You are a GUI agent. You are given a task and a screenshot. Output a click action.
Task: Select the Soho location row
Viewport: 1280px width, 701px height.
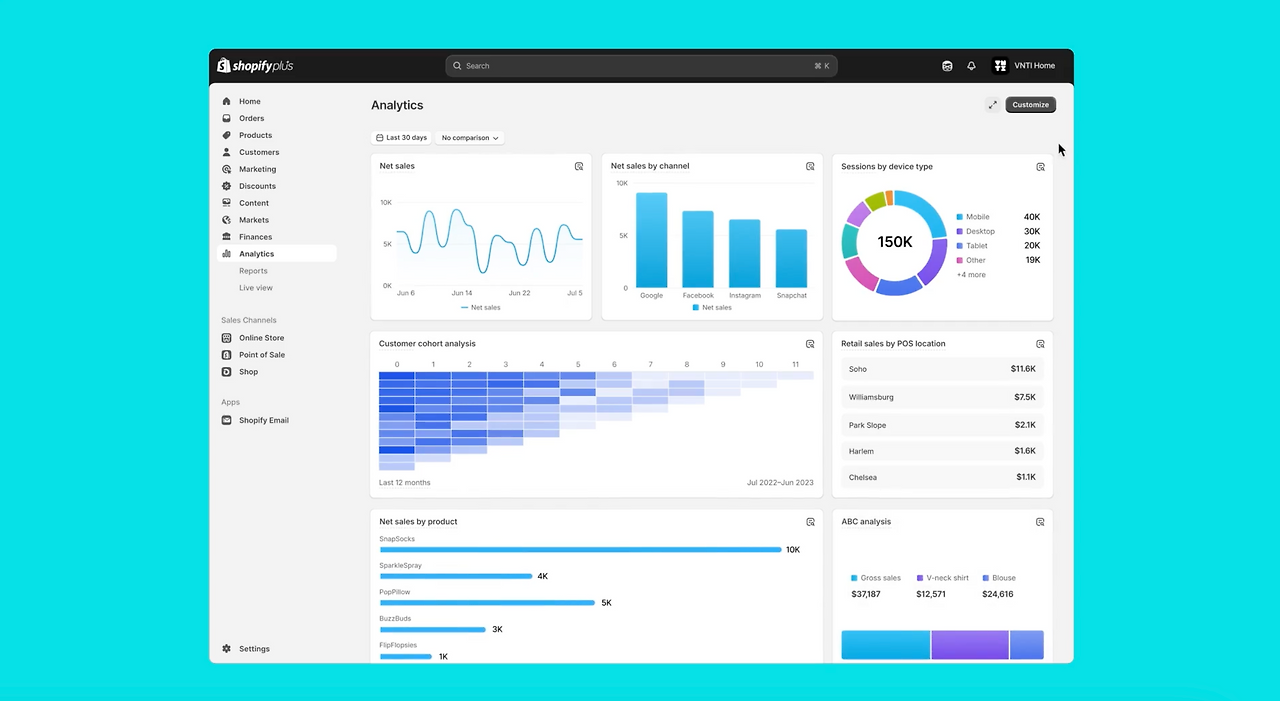942,369
